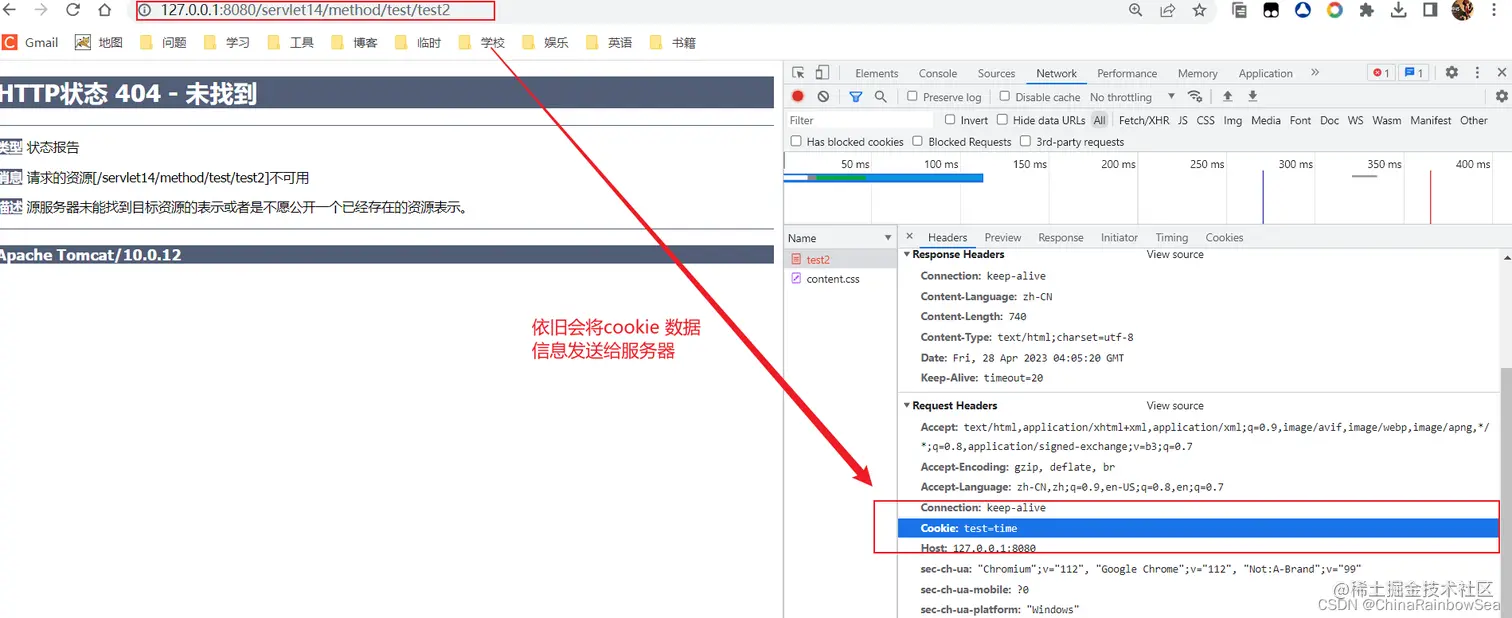
Task: Close the request details pane
Action: [x=909, y=237]
